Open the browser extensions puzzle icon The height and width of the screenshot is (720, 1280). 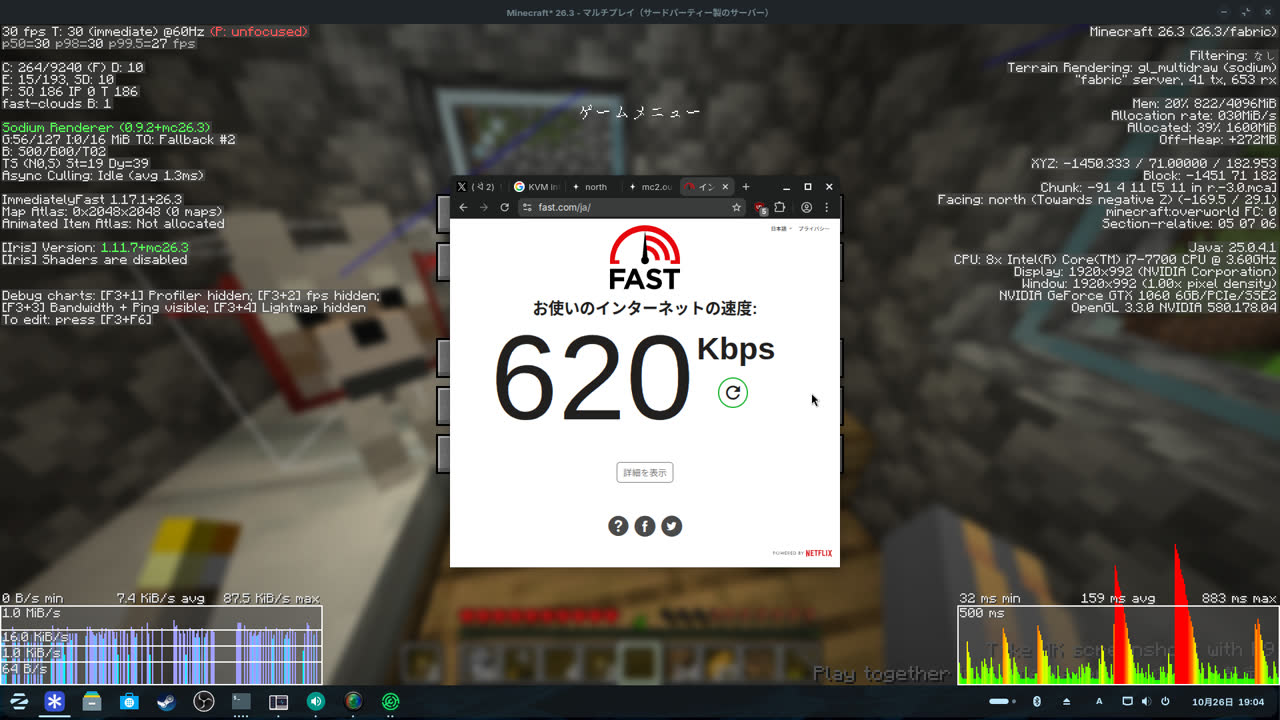click(780, 207)
